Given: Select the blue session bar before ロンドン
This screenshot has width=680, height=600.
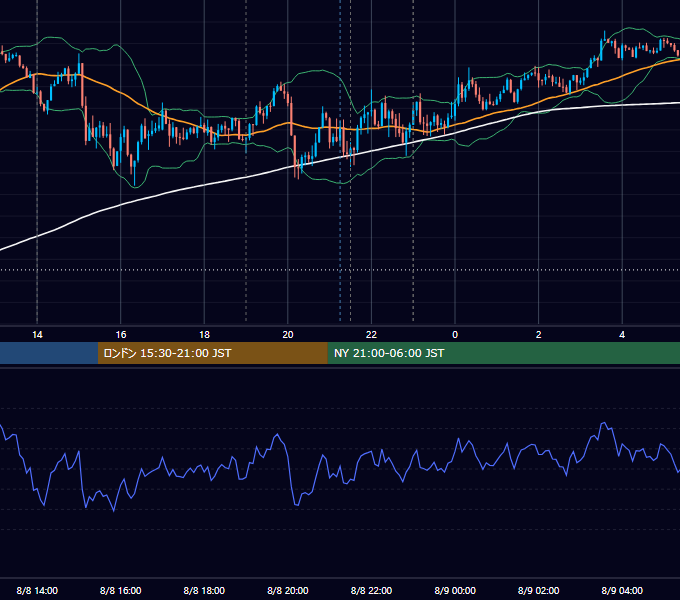Looking at the screenshot, I should tap(49, 353).
